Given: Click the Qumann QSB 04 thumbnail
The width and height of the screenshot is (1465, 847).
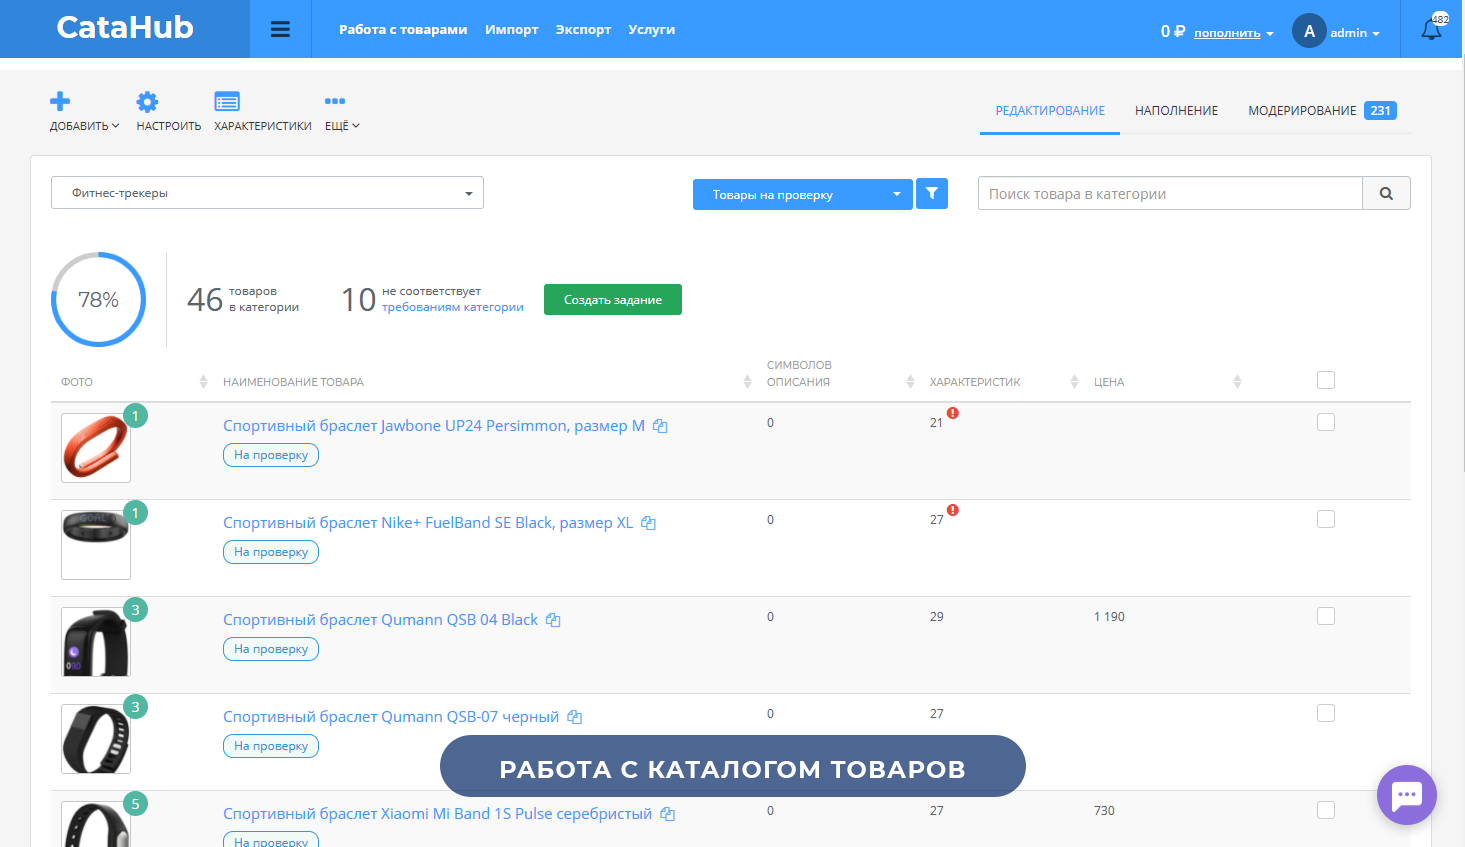Looking at the screenshot, I should [96, 642].
